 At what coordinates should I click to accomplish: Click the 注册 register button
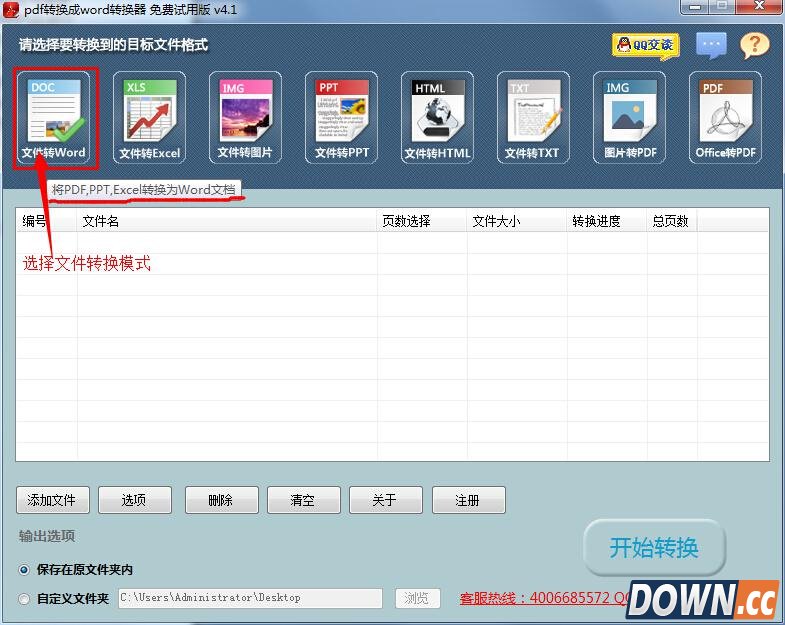point(469,500)
